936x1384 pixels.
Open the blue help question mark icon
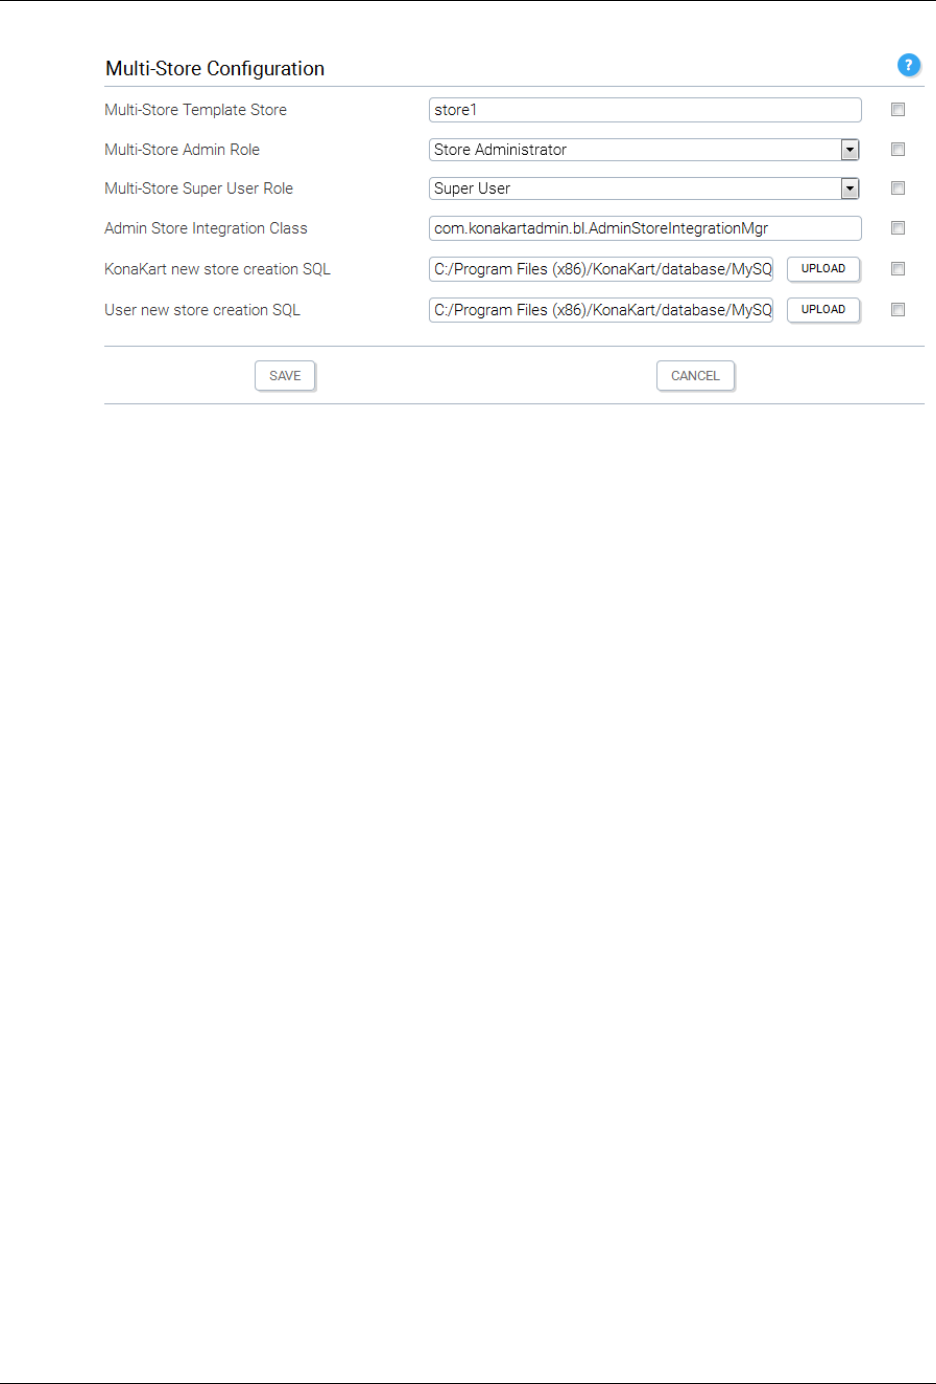click(908, 65)
